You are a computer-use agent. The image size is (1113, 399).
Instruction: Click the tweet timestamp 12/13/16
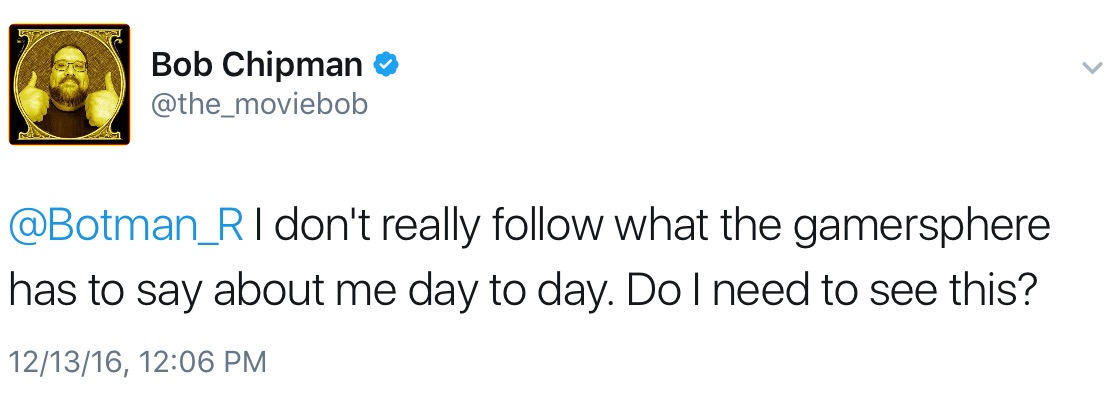tap(67, 361)
